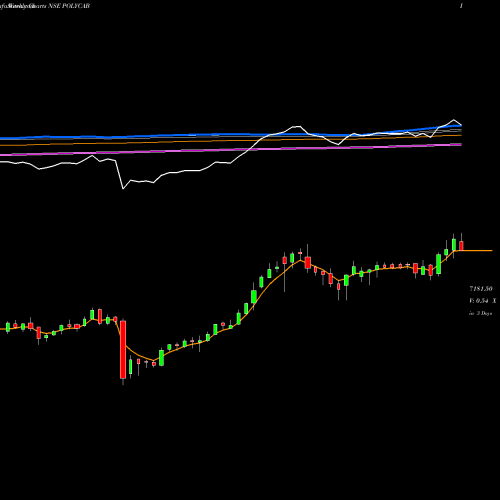Click the 'in 2 Days' label
This screenshot has height=500, width=500.
pyautogui.click(x=481, y=313)
